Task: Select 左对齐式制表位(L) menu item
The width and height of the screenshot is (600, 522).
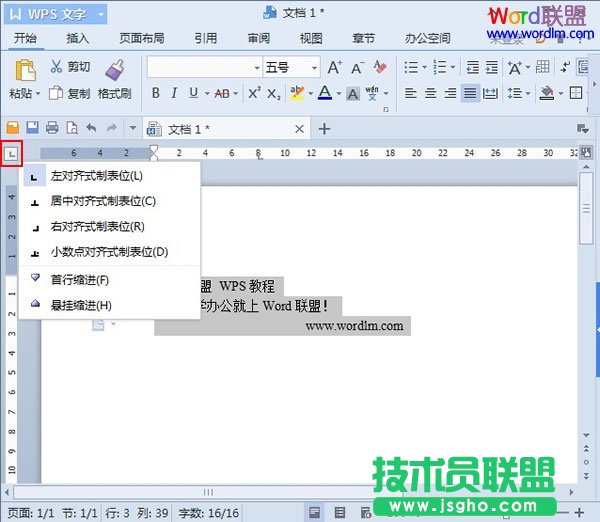Action: pyautogui.click(x=111, y=176)
